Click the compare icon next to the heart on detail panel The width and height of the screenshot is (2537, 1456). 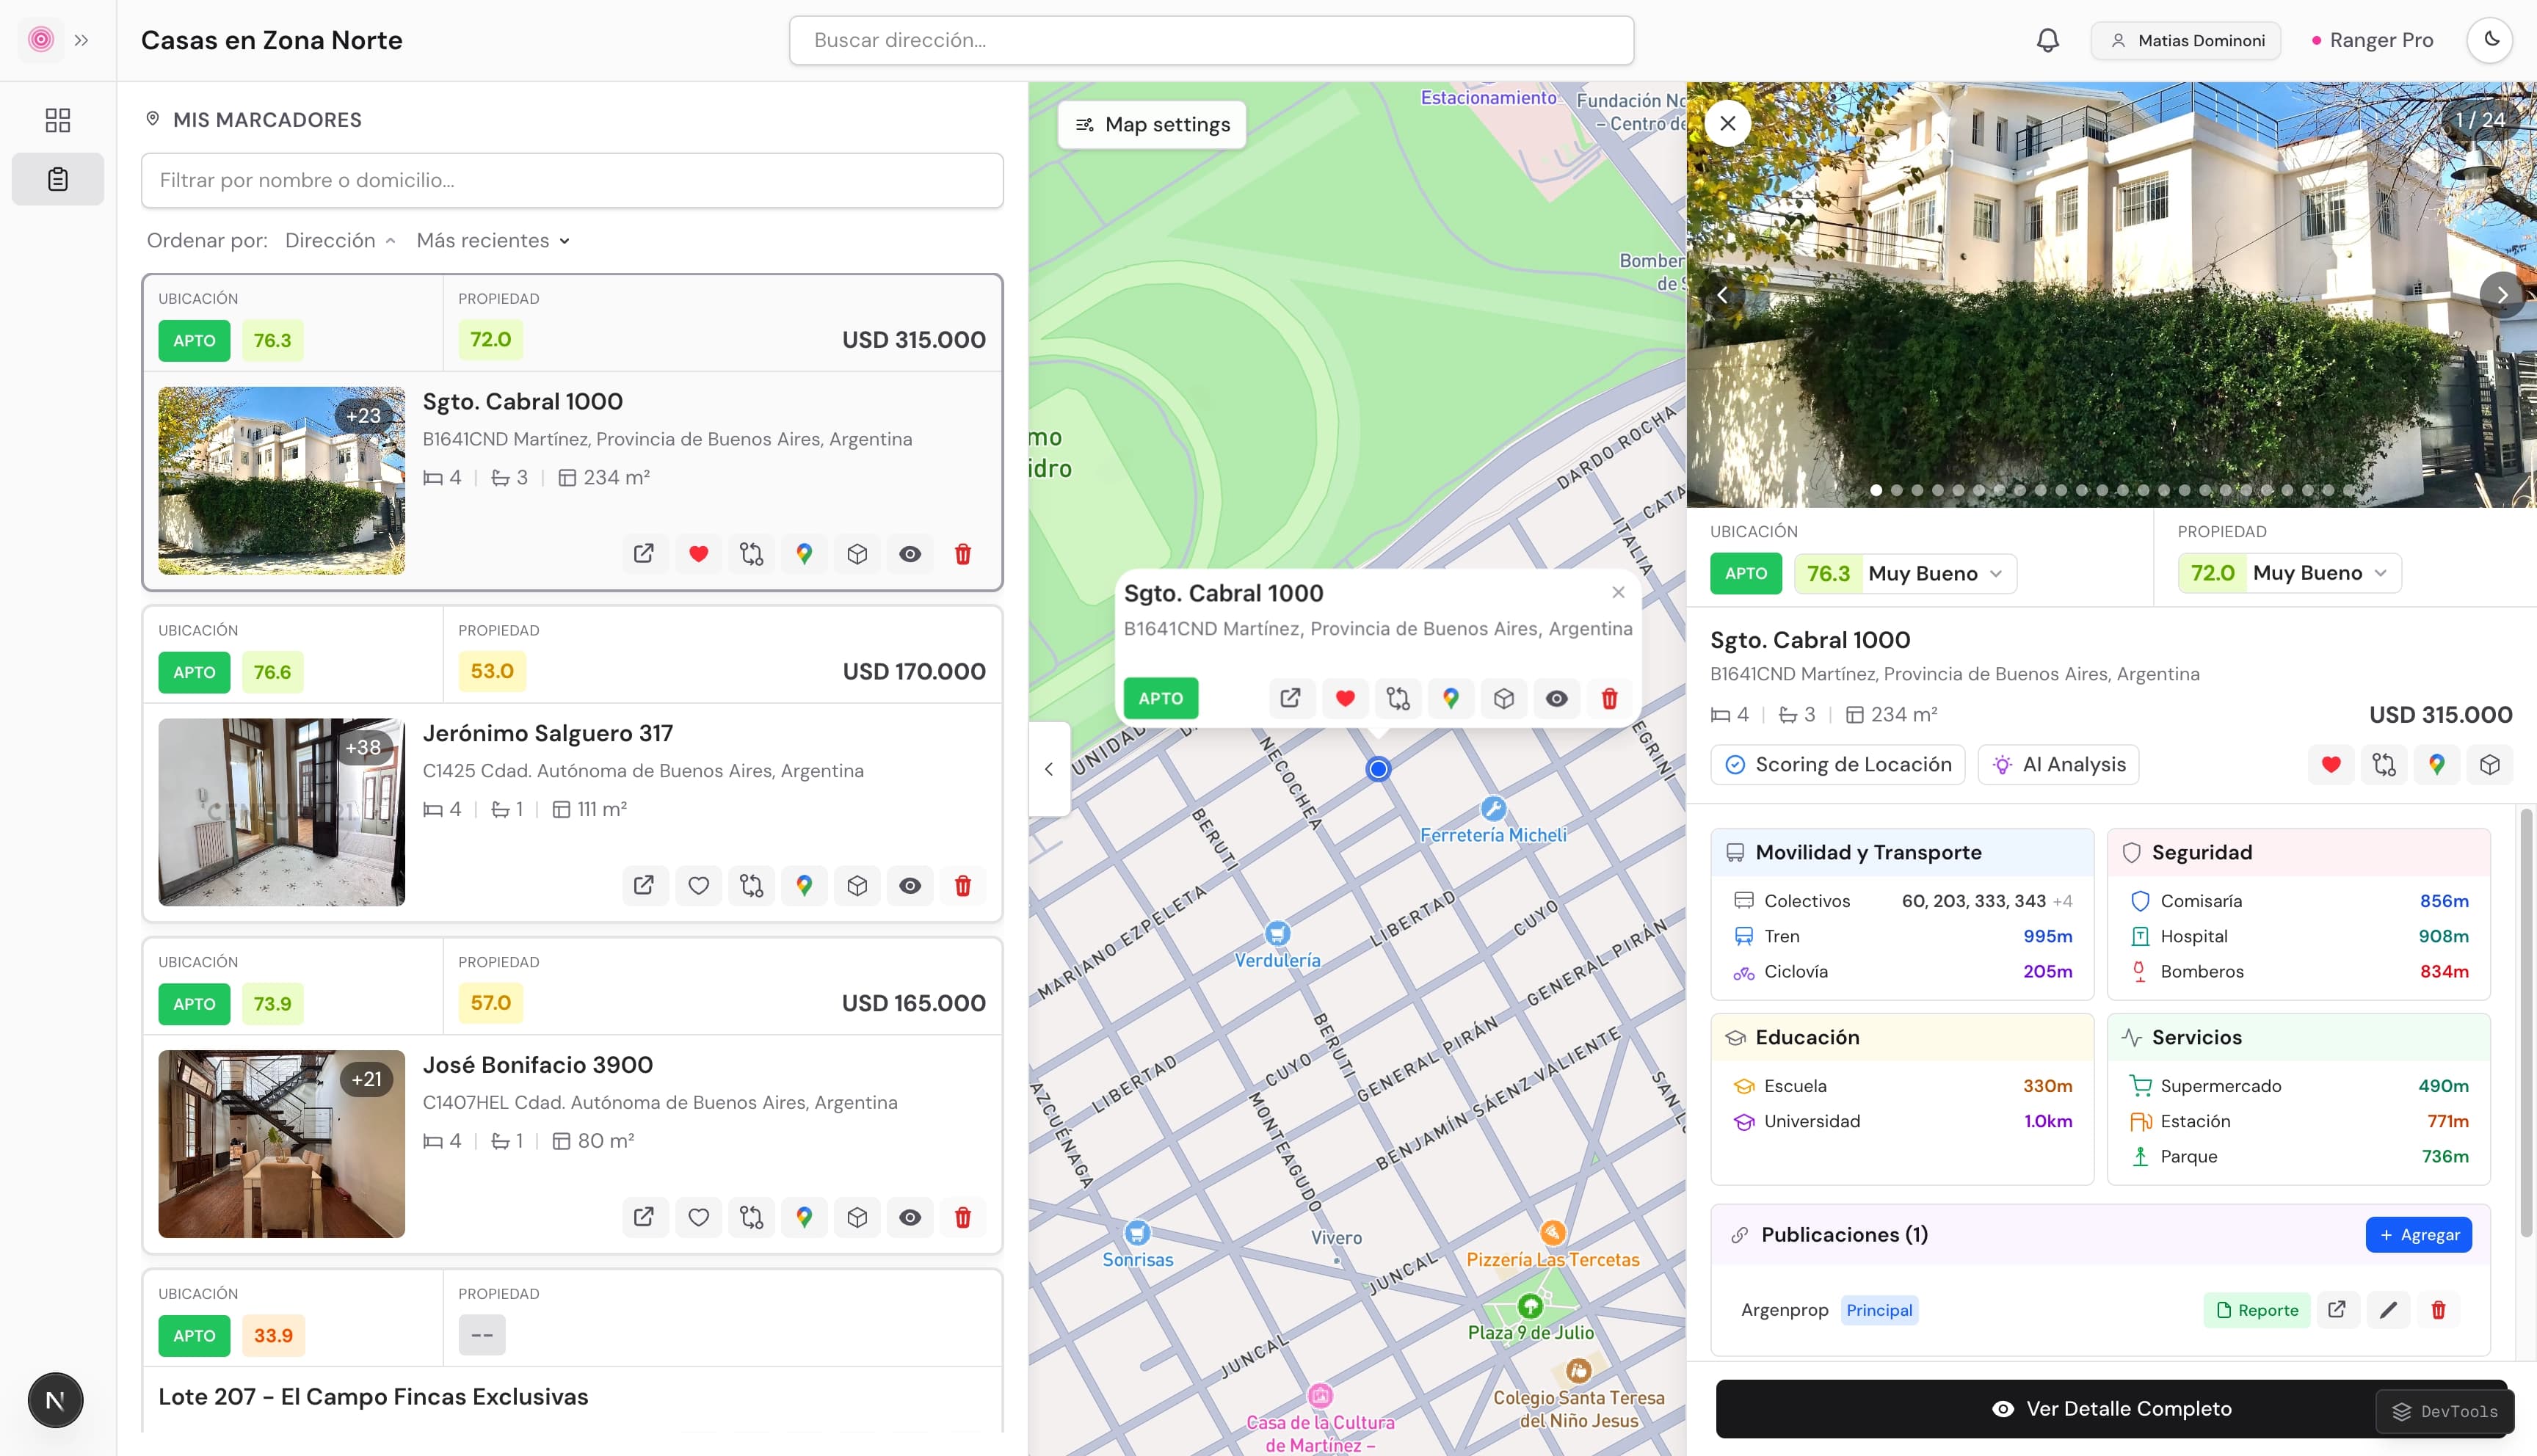coord(2384,764)
